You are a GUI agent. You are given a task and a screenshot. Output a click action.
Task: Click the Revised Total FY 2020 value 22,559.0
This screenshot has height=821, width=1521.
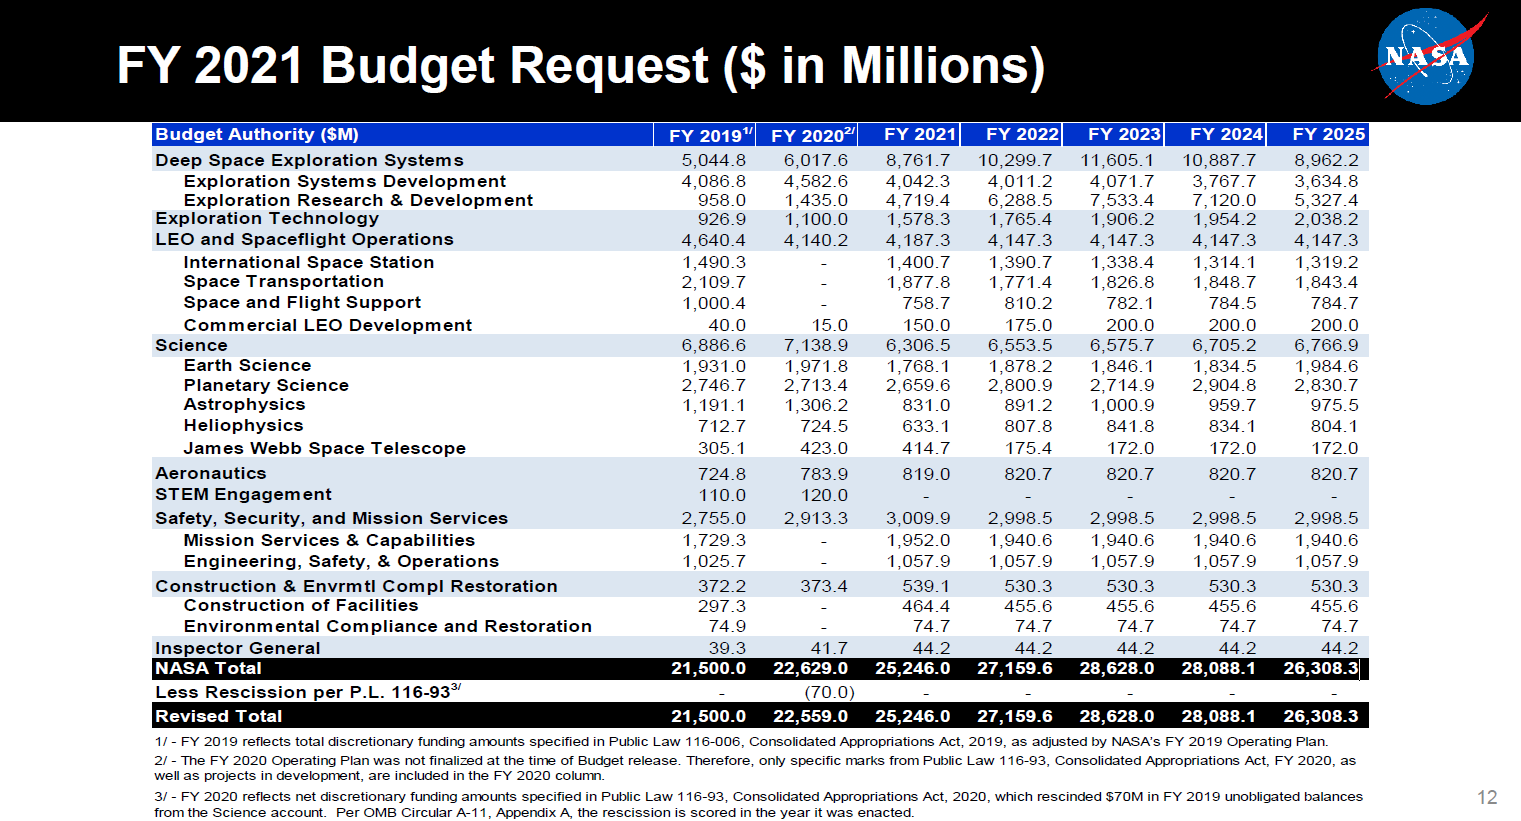[x=810, y=716]
